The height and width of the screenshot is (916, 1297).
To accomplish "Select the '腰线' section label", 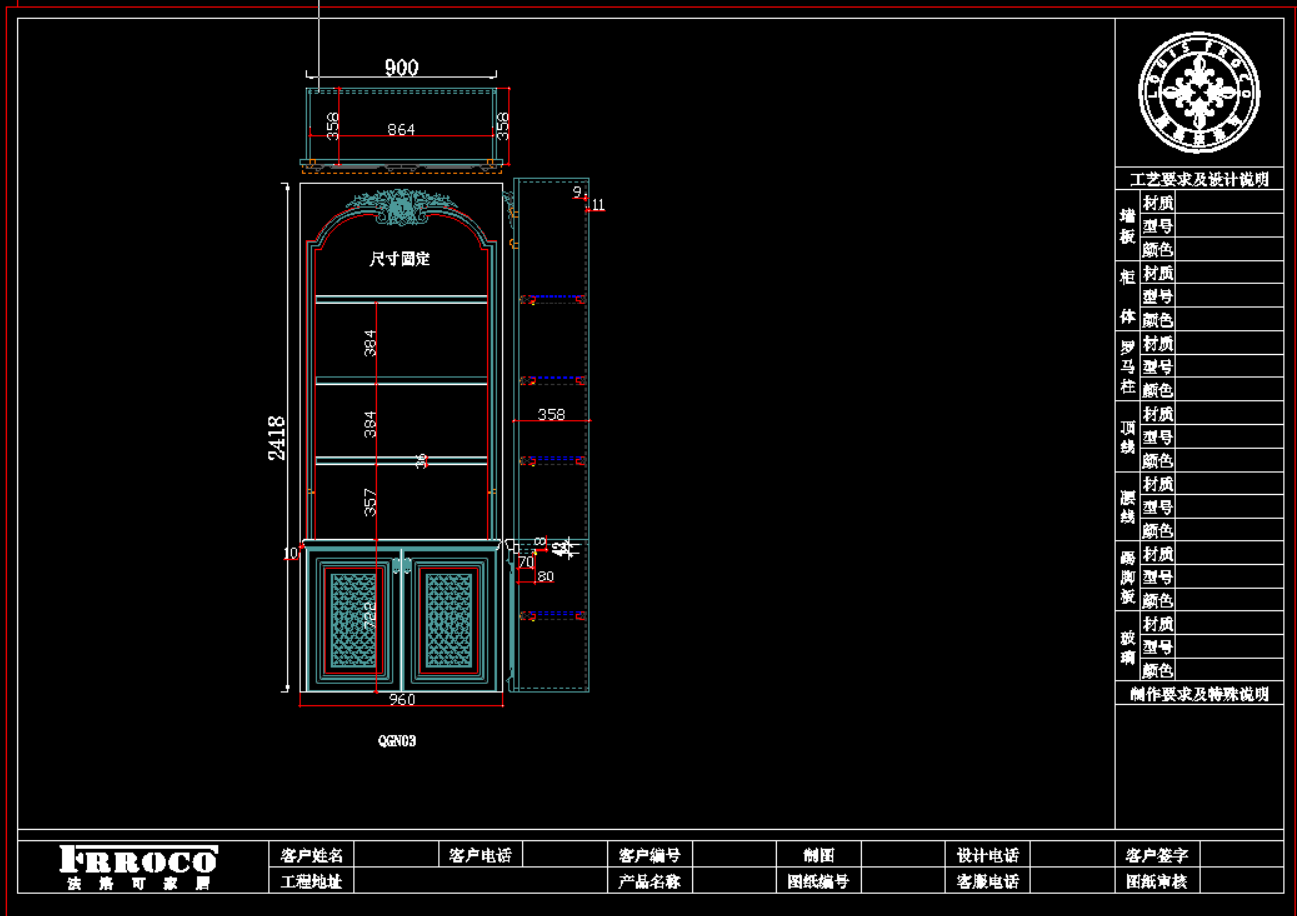I will click(x=1128, y=507).
